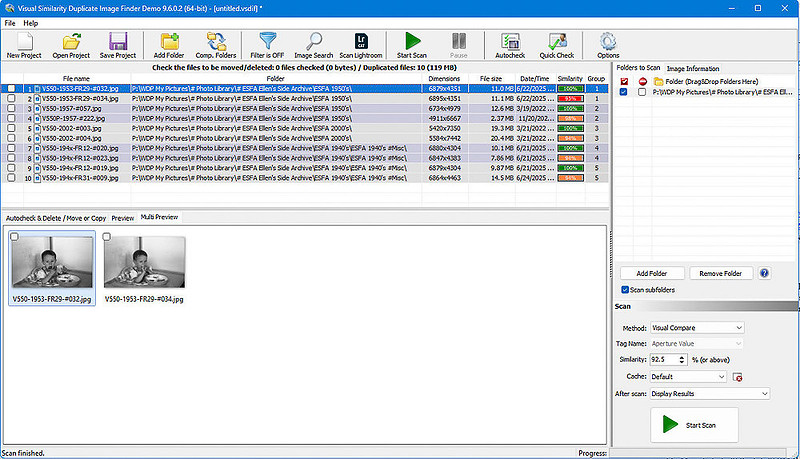The image size is (800, 459).
Task: Open Project from the toolbar
Action: (x=71, y=42)
